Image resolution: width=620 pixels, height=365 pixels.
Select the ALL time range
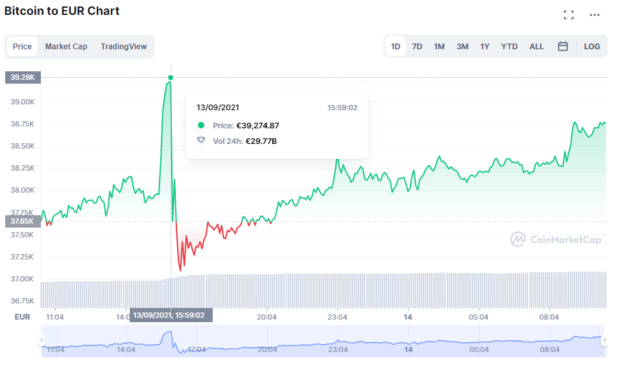pos(536,46)
